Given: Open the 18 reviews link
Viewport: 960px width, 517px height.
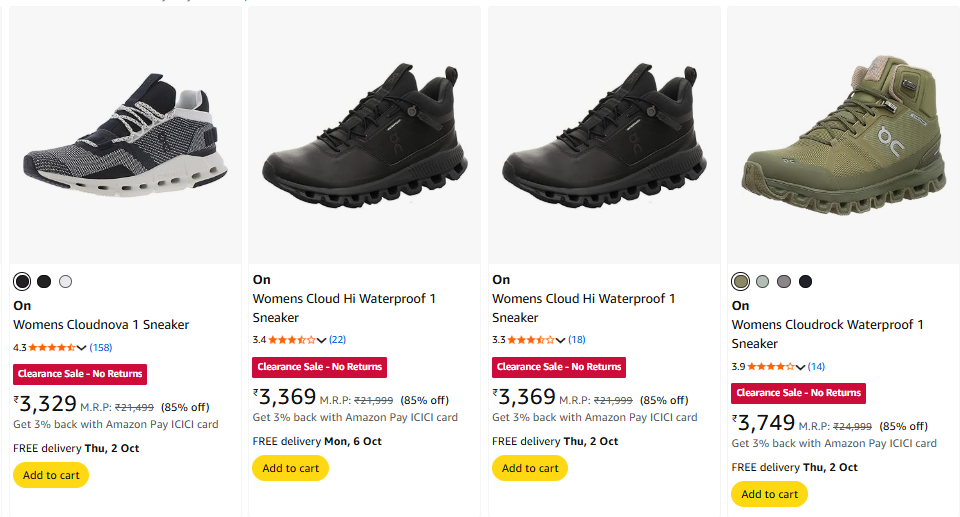Looking at the screenshot, I should (577, 340).
